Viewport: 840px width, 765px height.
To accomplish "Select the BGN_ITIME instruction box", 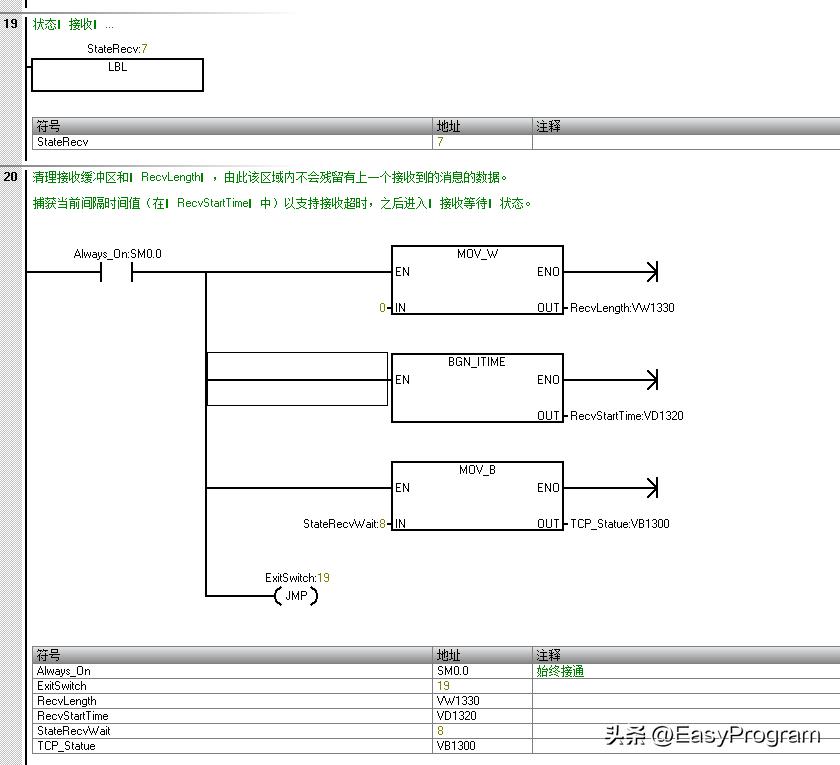I will click(477, 388).
